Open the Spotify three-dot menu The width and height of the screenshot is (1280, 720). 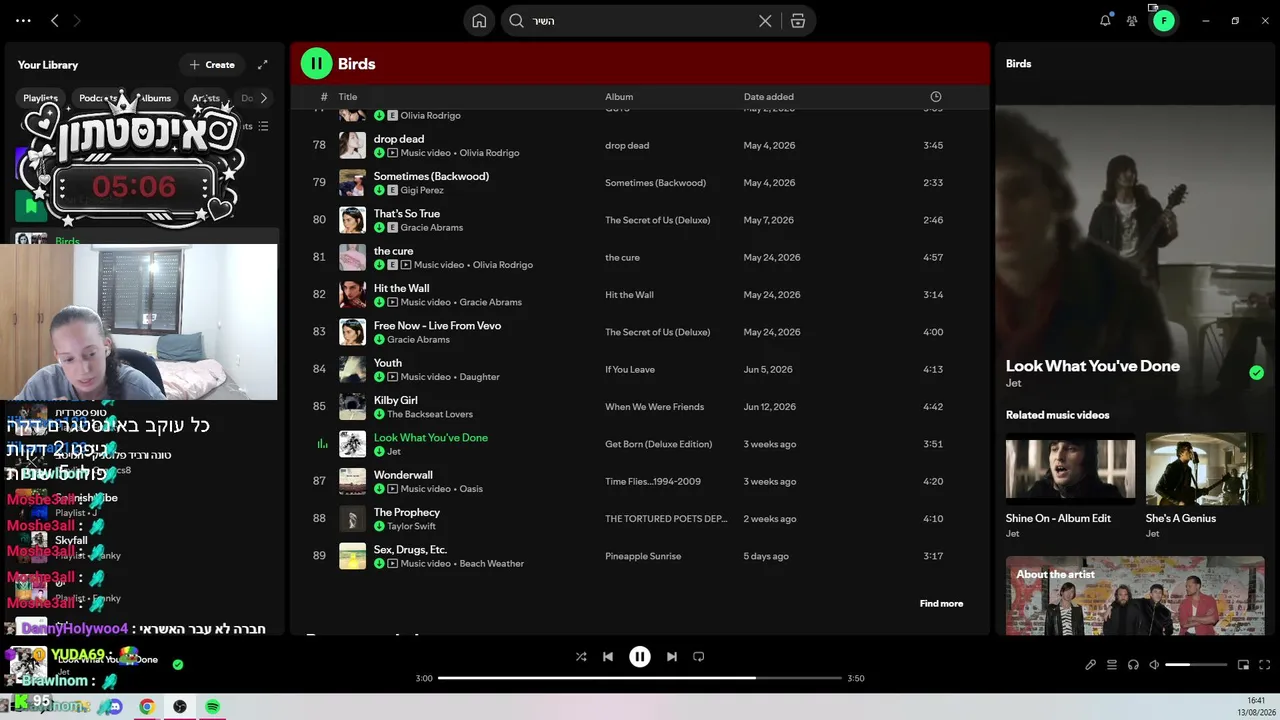[23, 20]
